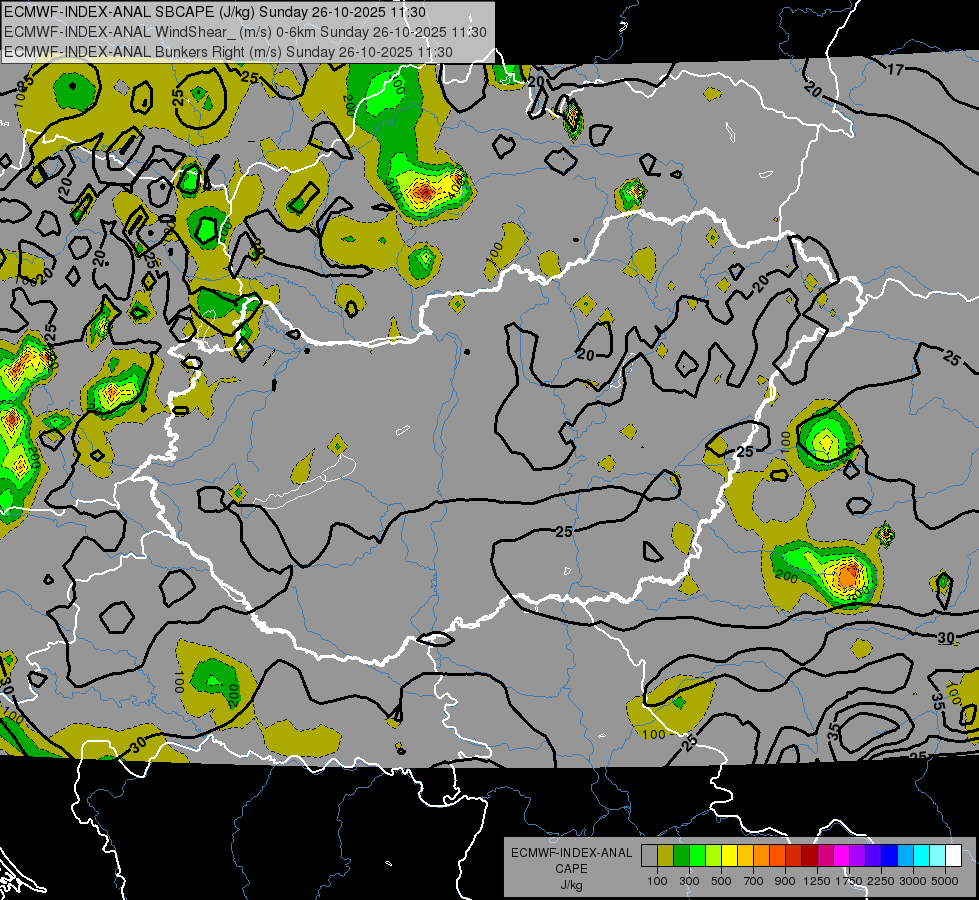Select the bright cyan legend swatch
This screenshot has width=979, height=900.
pos(922,856)
